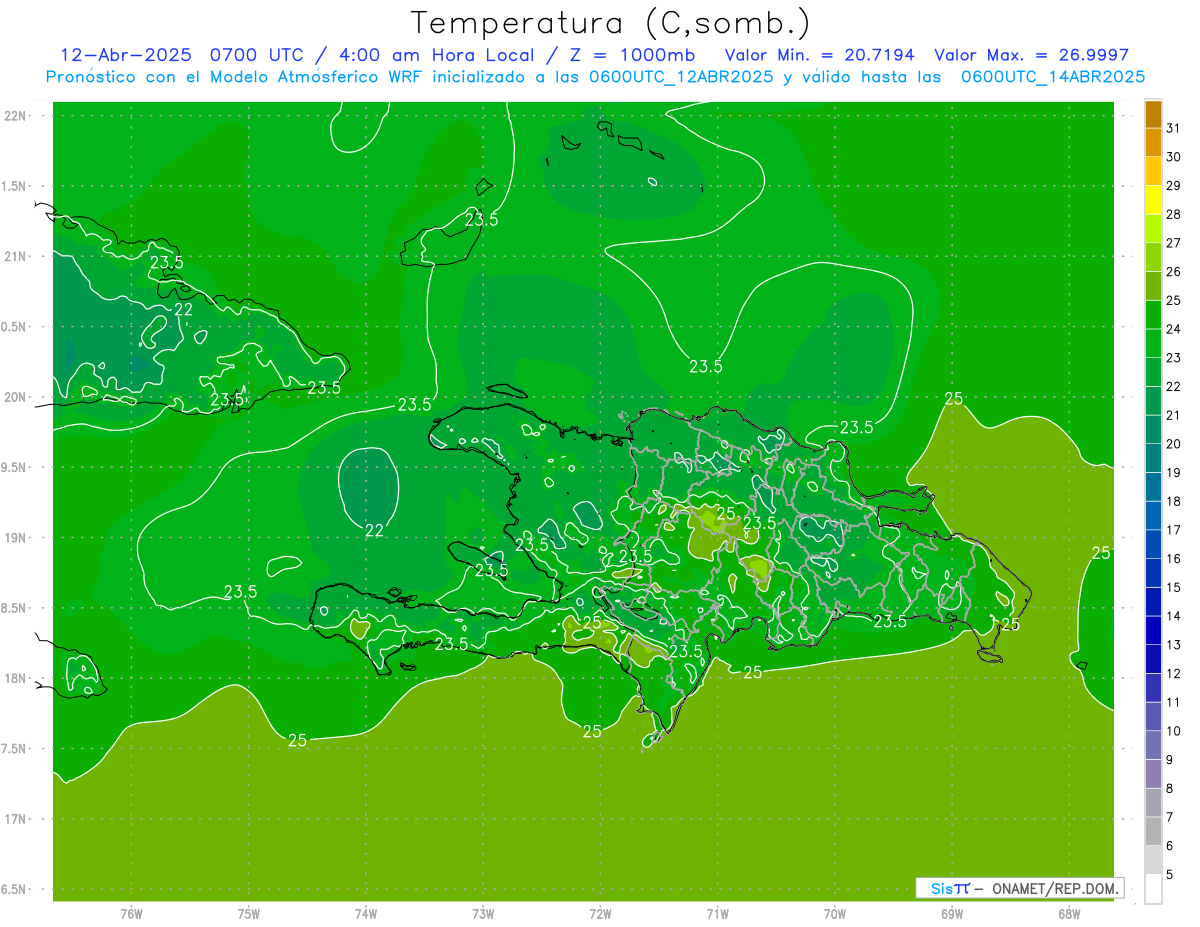Screen dimensions: 1200x927
Task: Click the legend value '10'
Action: click(1173, 731)
